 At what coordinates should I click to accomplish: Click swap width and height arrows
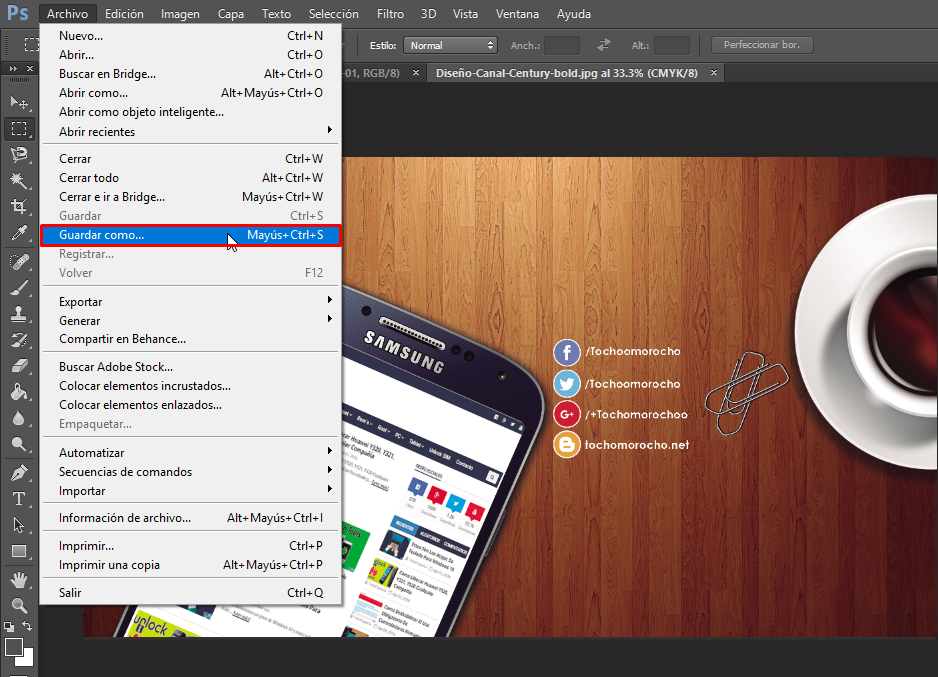pyautogui.click(x=604, y=45)
